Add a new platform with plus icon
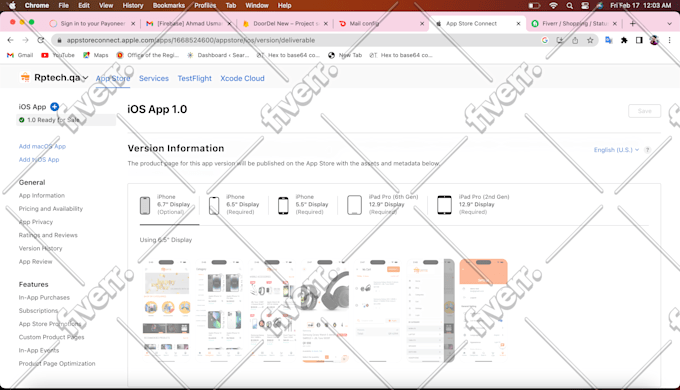 point(55,106)
